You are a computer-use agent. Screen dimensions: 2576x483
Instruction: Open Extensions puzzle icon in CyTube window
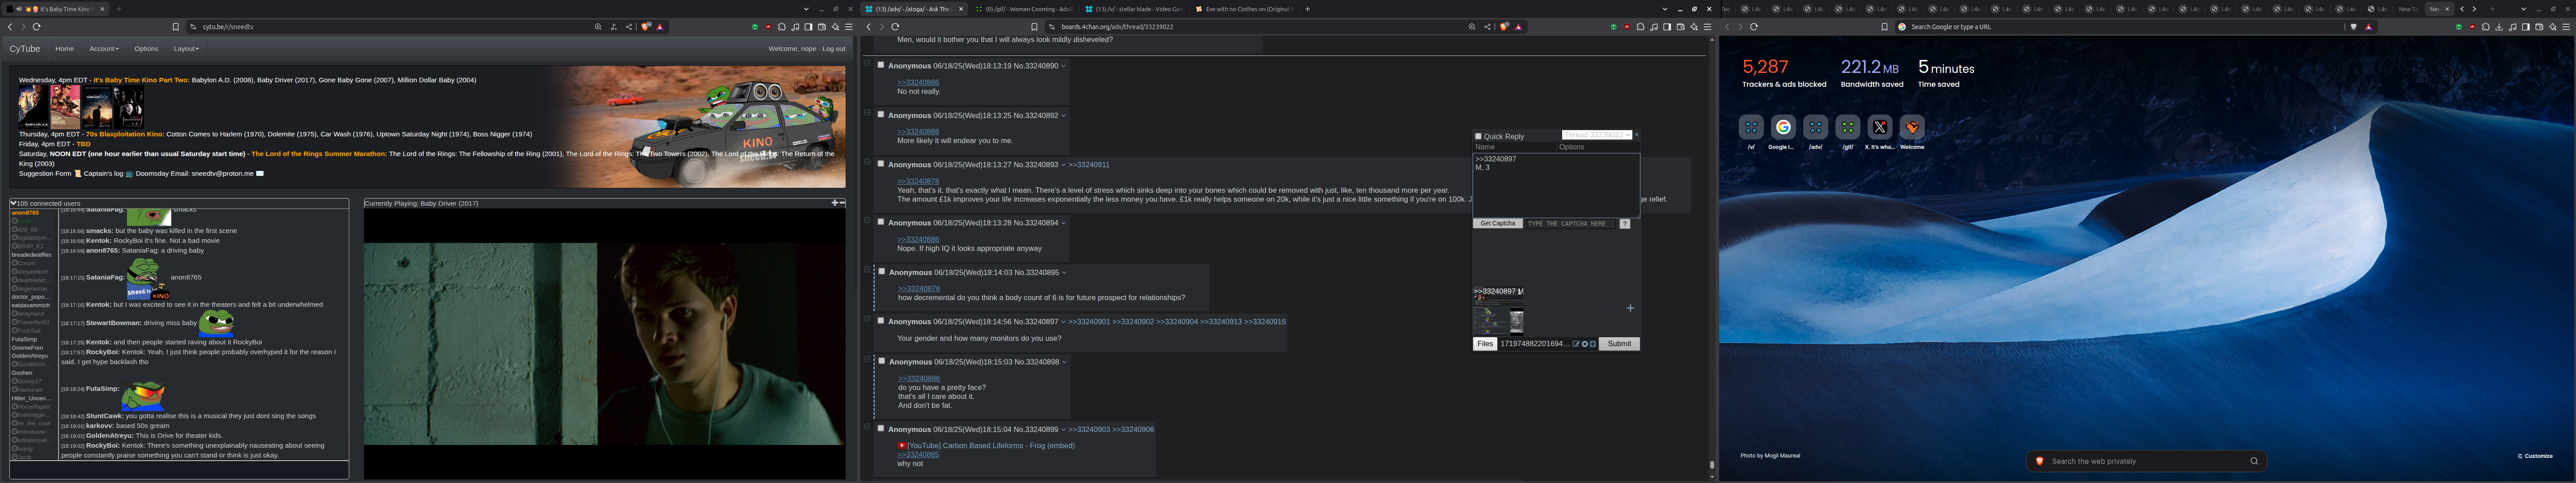(x=782, y=27)
